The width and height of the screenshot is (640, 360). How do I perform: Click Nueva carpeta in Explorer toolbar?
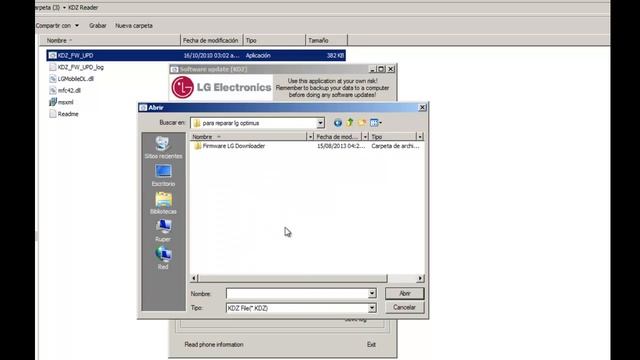pos(134,26)
